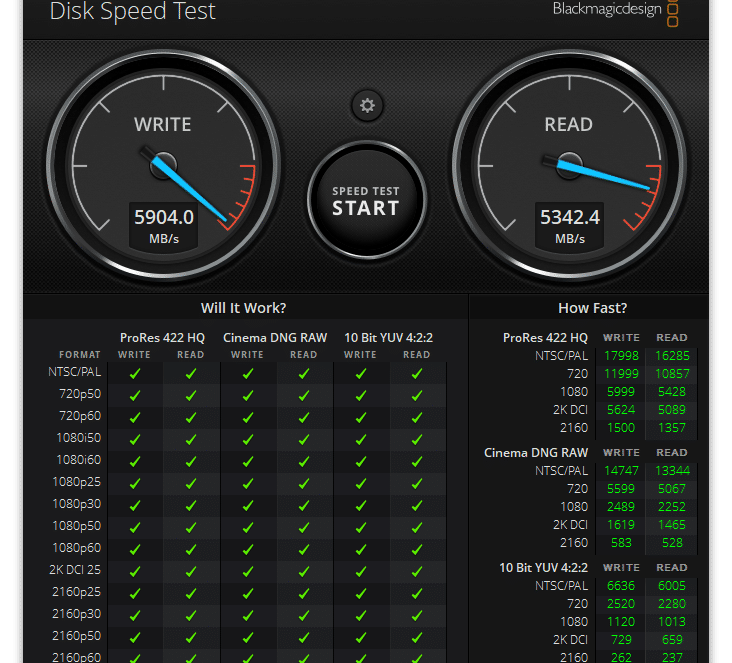This screenshot has width=732, height=663.
Task: Select the 720p50 format row label
Action: 80,394
